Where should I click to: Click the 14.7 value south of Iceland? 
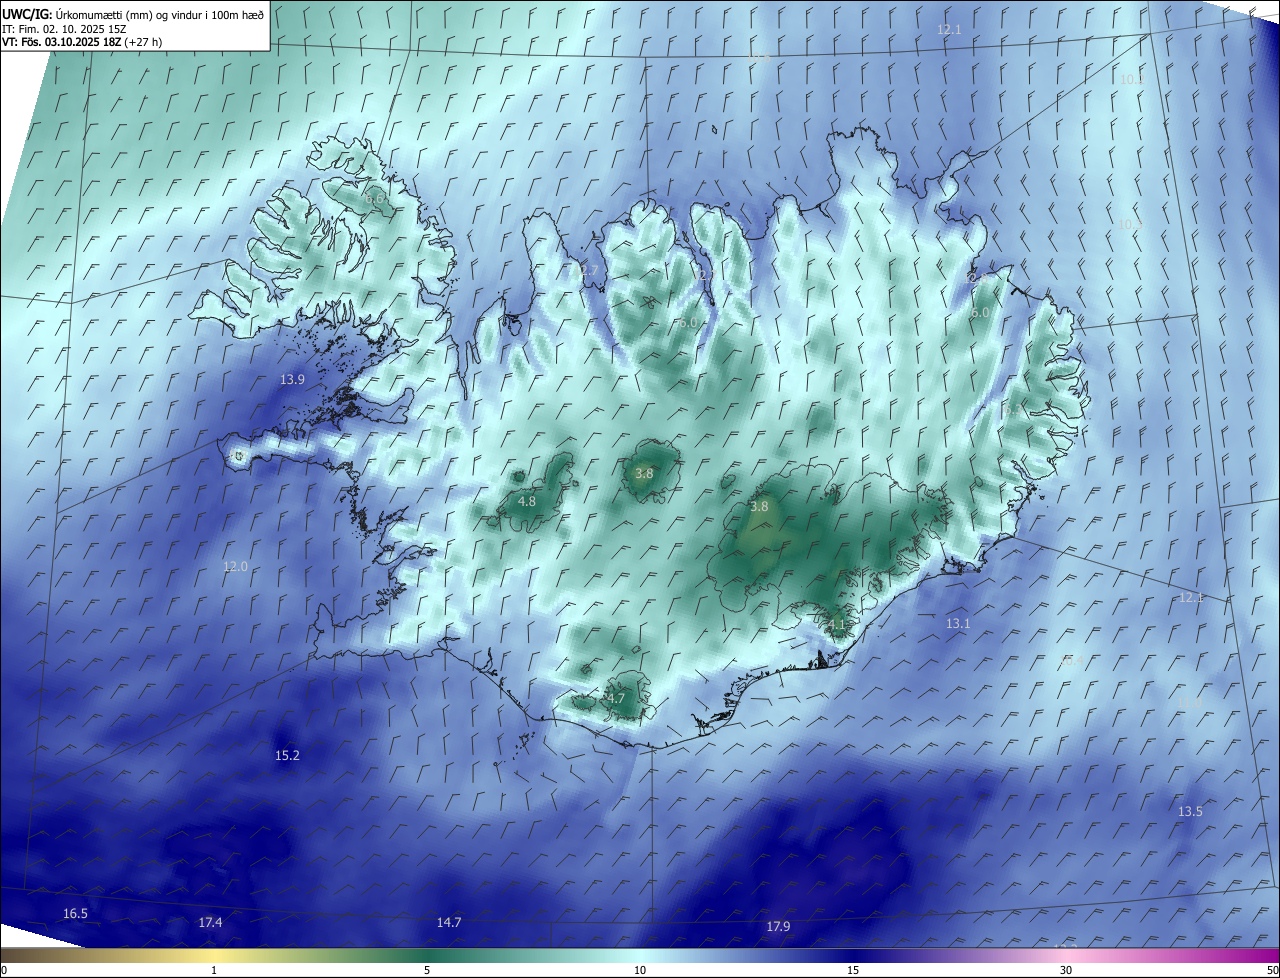click(449, 922)
